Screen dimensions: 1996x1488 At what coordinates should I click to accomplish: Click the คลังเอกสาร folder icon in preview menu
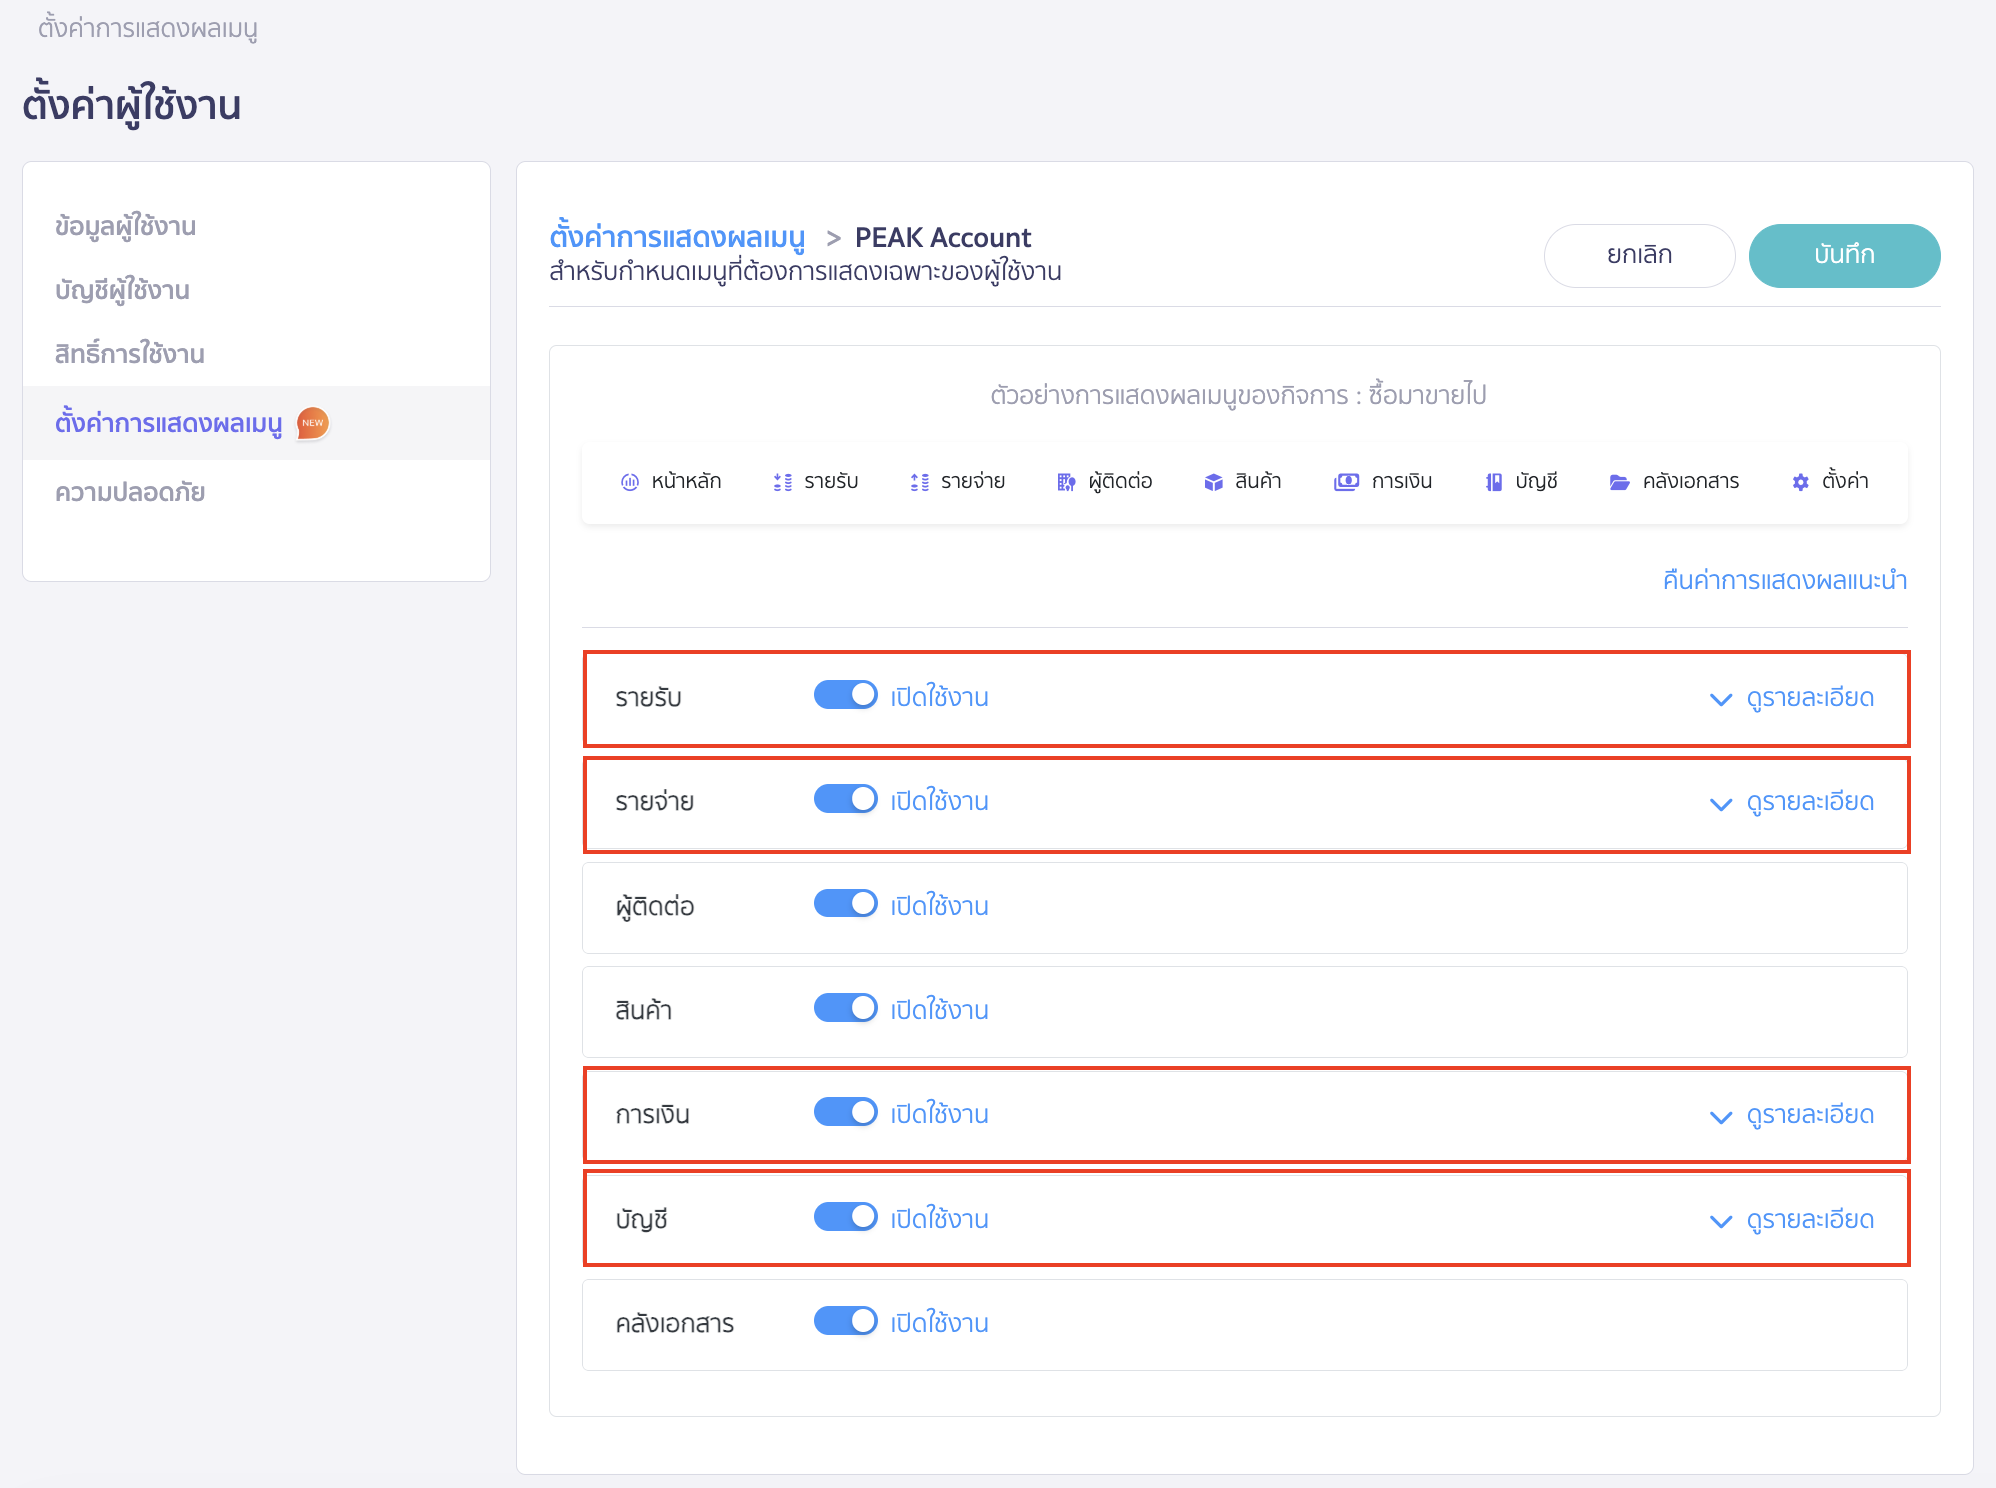click(1619, 482)
